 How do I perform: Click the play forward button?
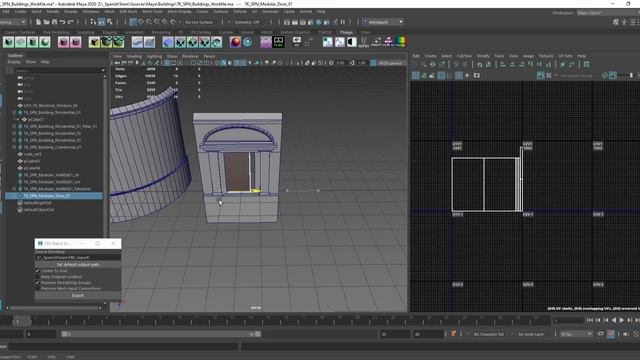pyautogui.click(x=622, y=320)
